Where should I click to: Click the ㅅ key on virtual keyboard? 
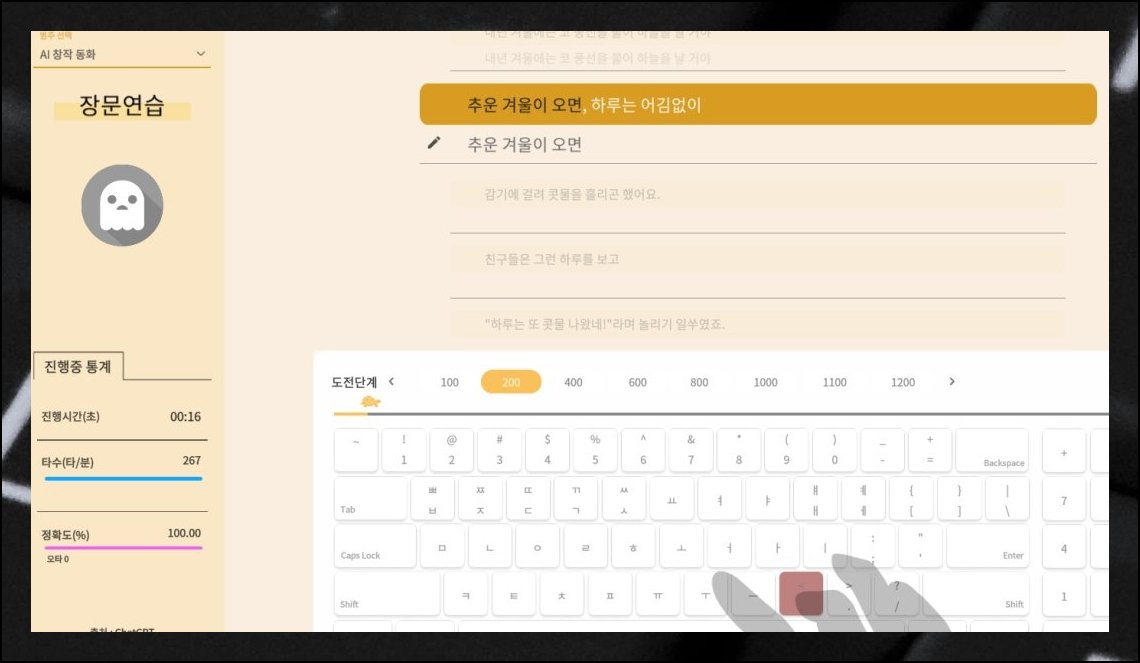tap(624, 499)
